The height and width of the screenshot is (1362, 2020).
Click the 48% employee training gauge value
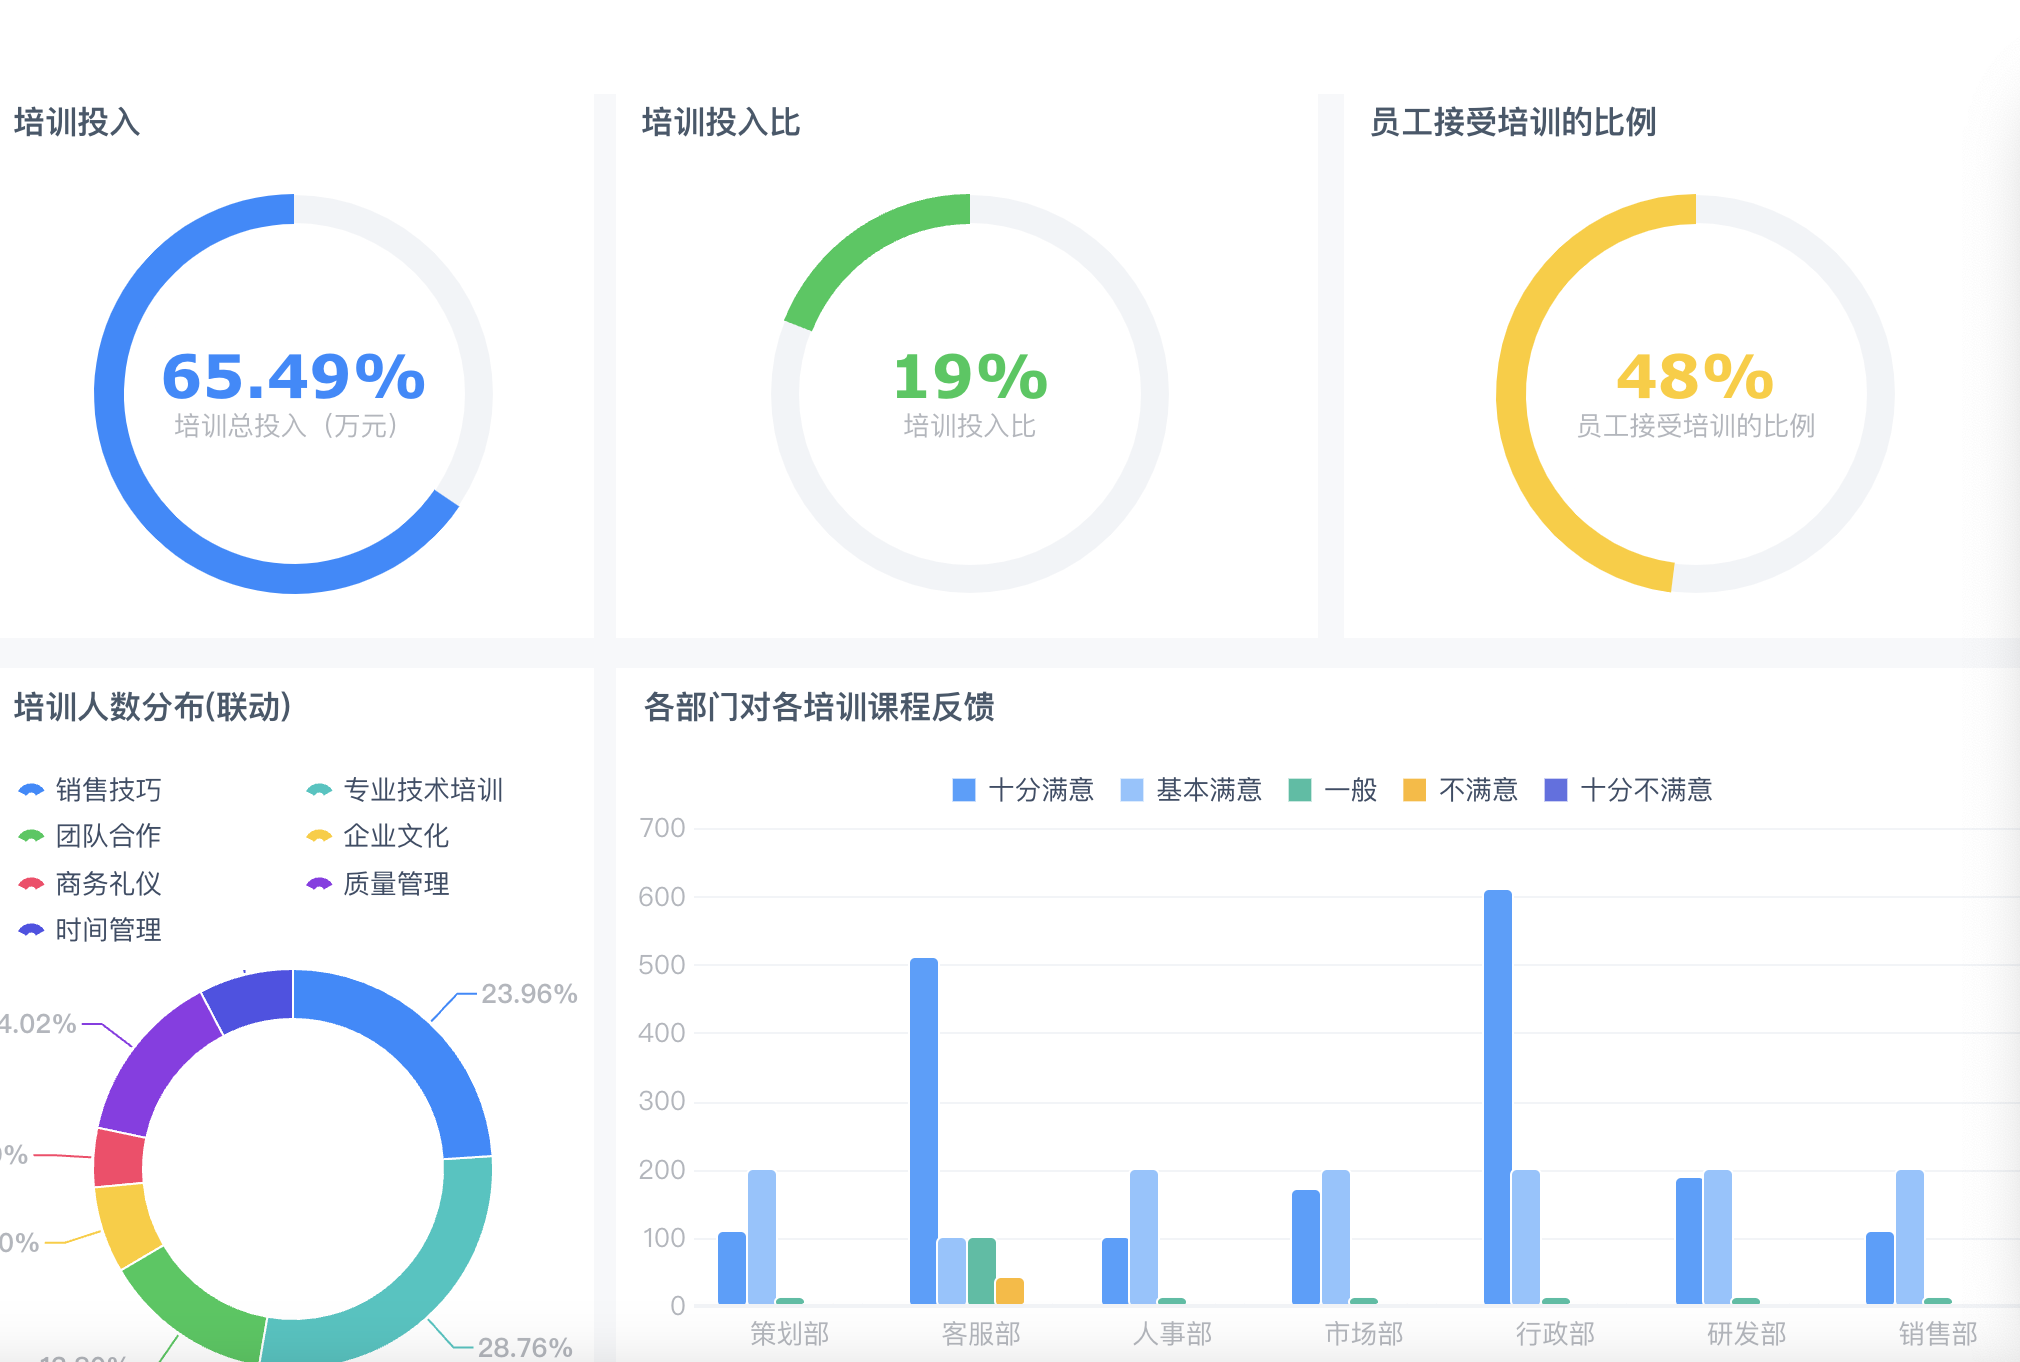[1695, 377]
